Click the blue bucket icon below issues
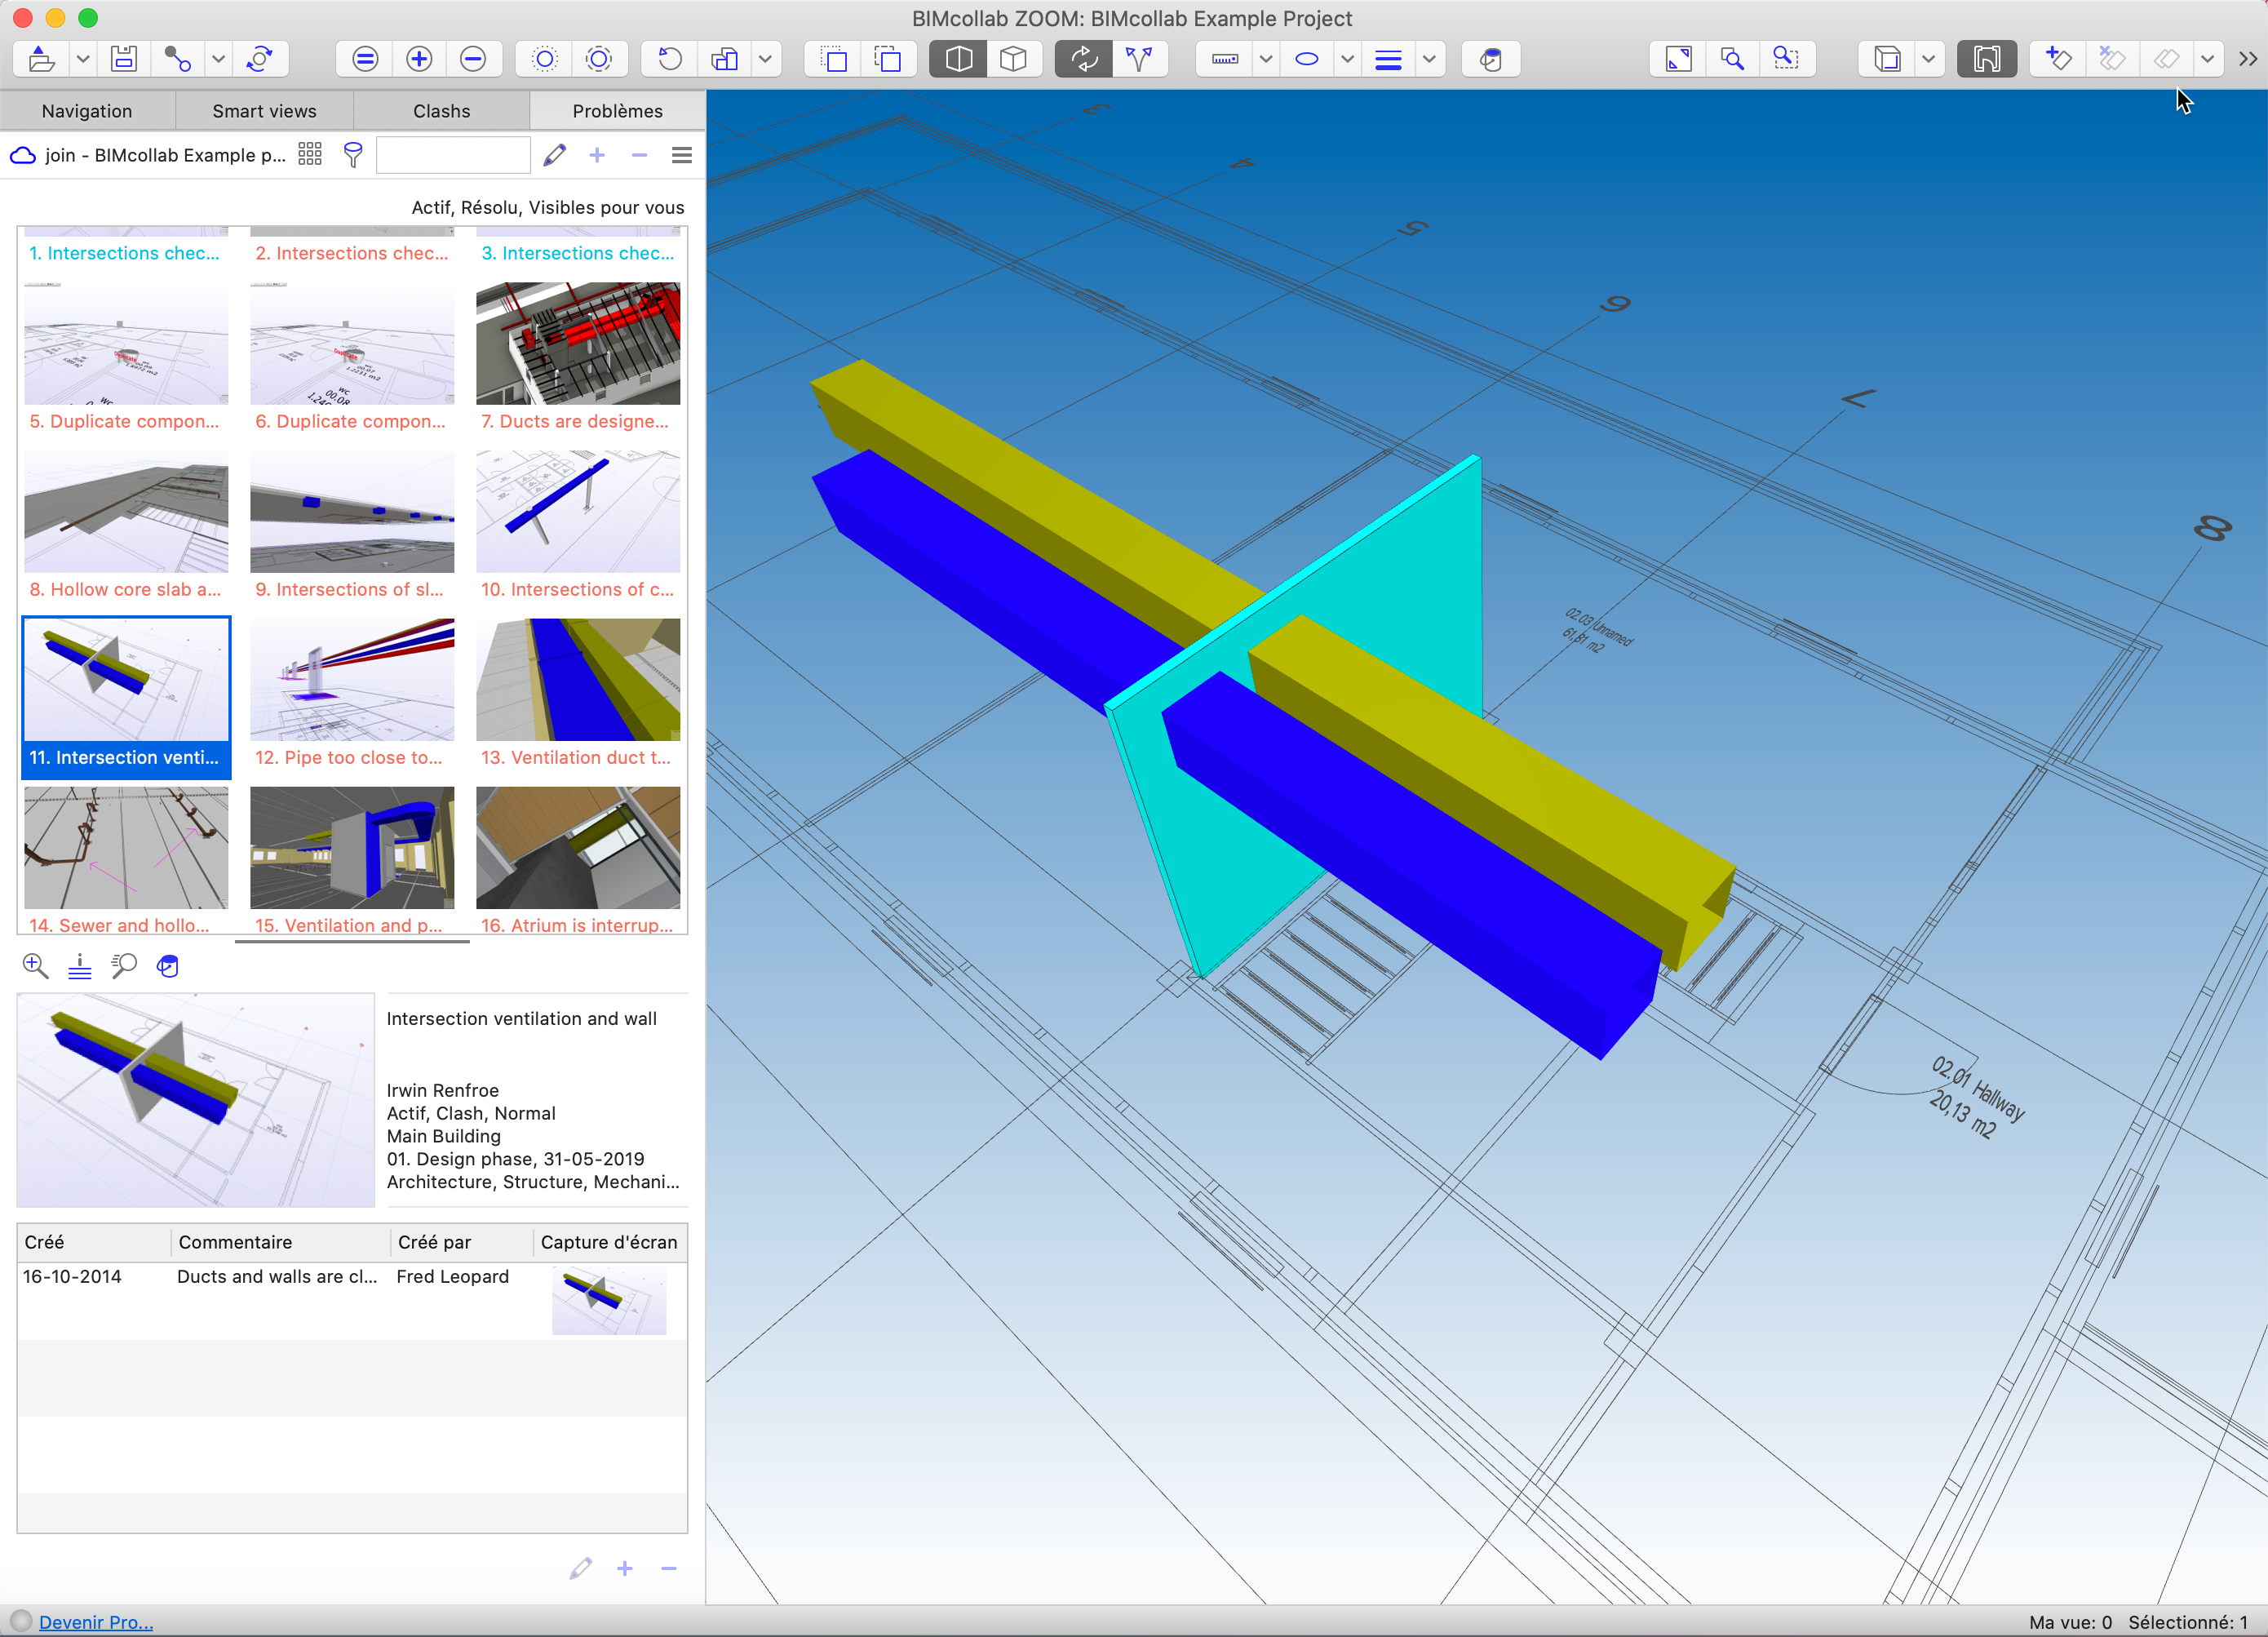The image size is (2268, 1637). pyautogui.click(x=168, y=966)
